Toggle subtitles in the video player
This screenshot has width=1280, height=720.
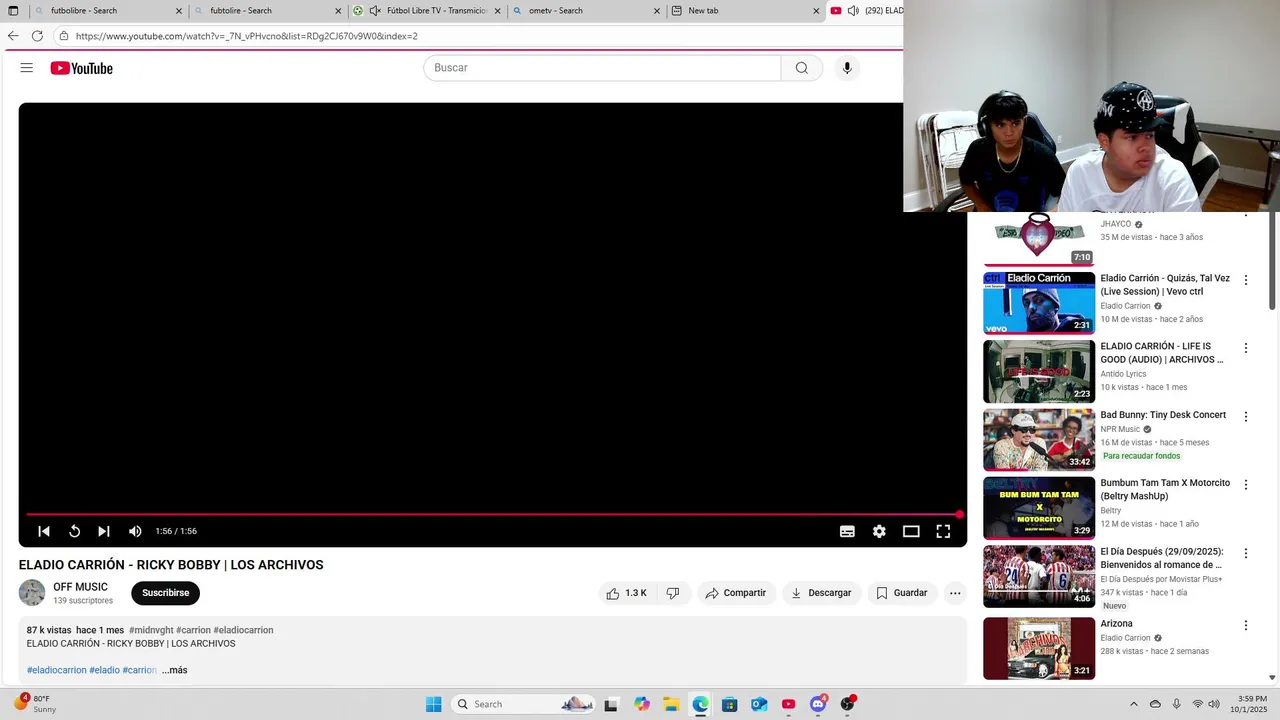pyautogui.click(x=847, y=531)
